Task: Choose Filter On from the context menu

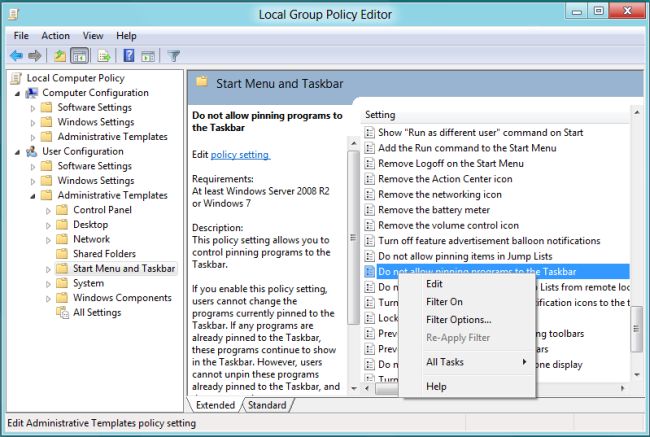Action: [467, 302]
